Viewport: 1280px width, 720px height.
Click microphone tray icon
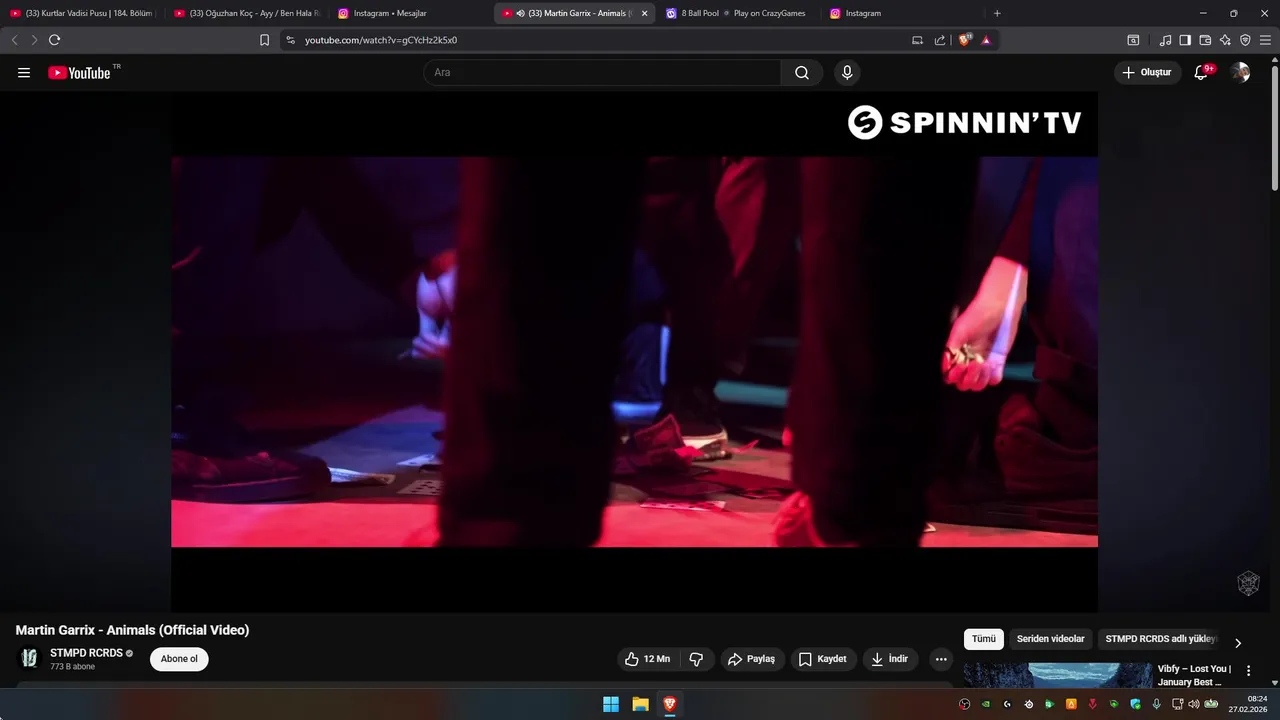click(1157, 704)
